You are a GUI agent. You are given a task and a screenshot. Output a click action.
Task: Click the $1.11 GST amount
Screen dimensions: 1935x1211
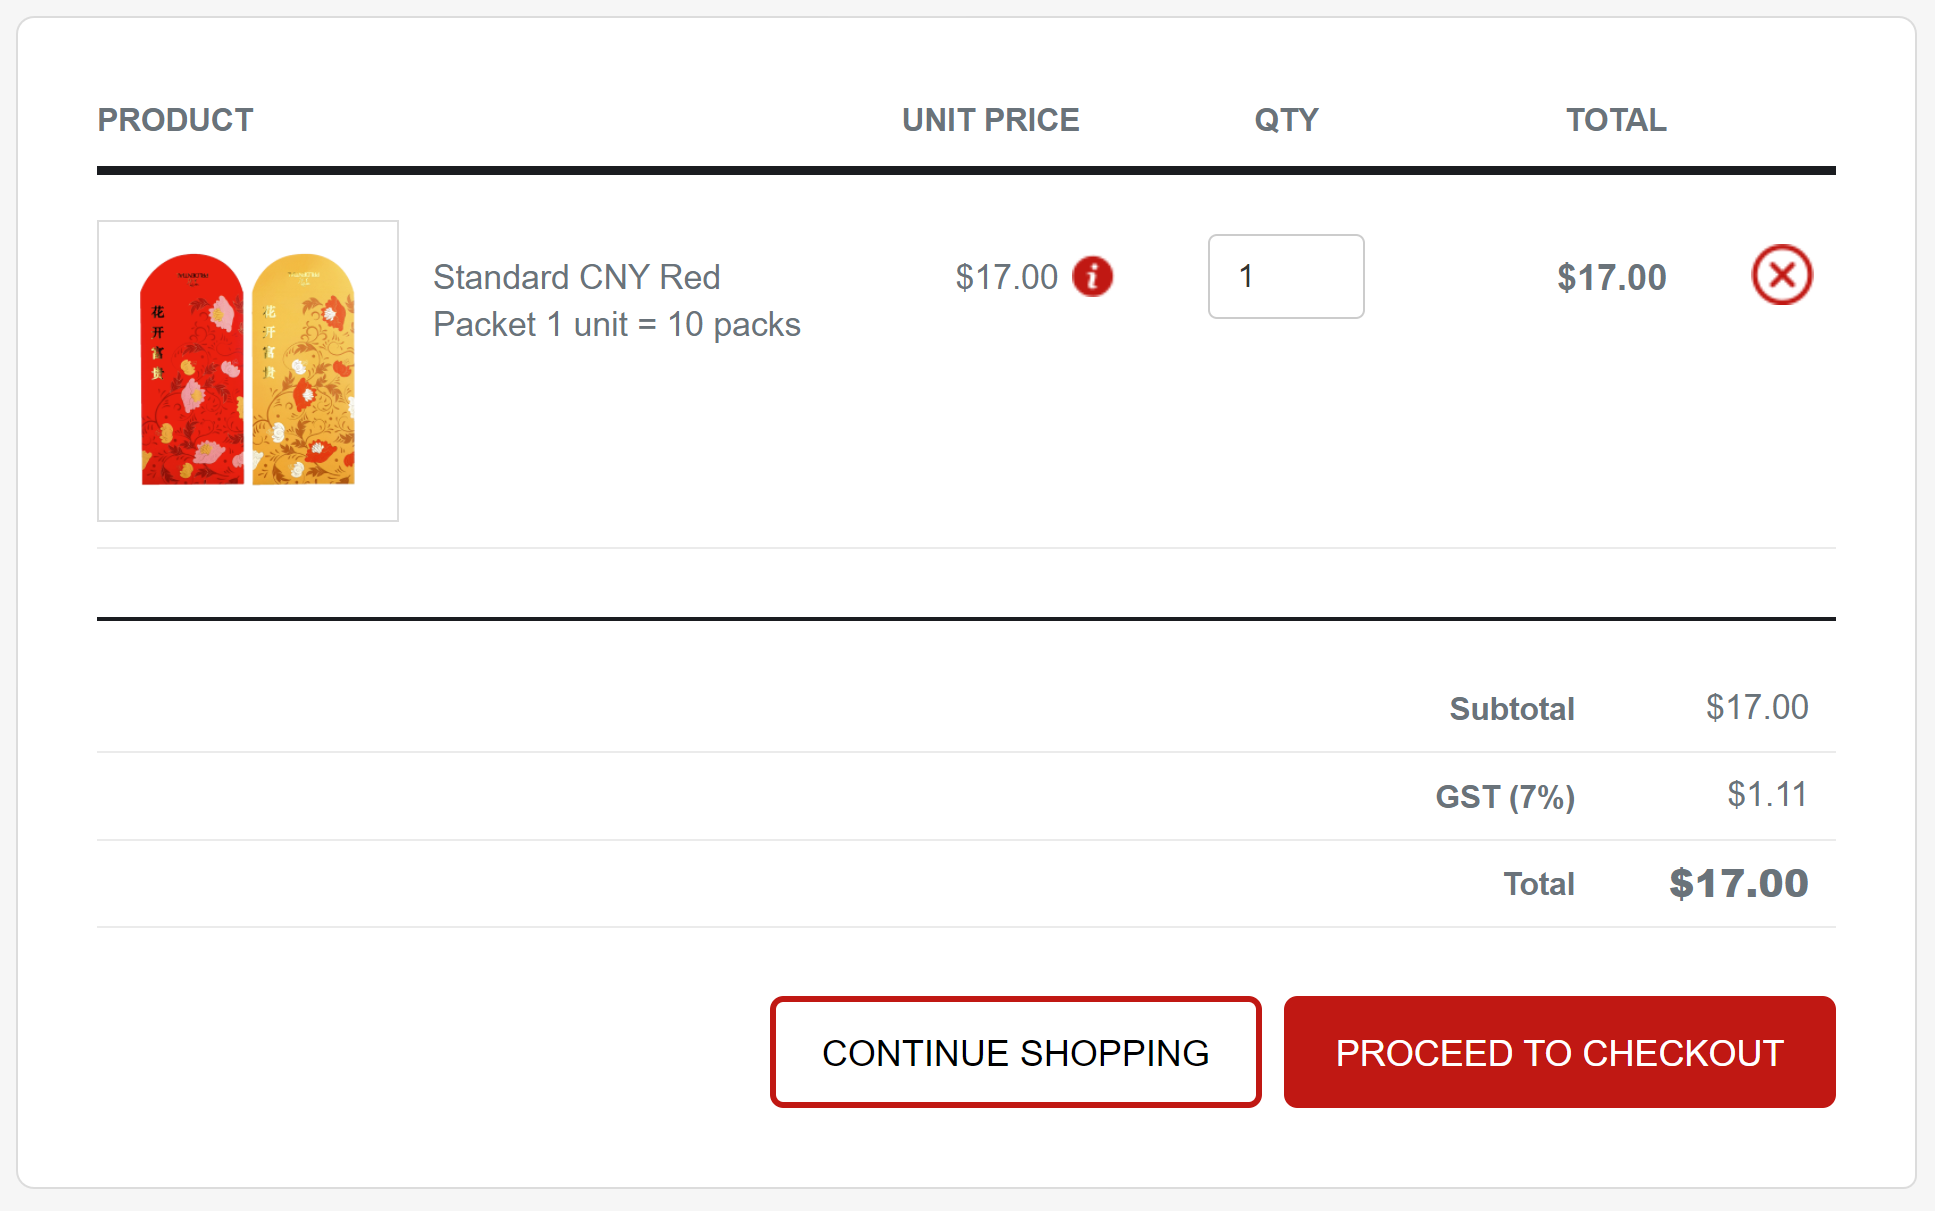coord(1766,795)
